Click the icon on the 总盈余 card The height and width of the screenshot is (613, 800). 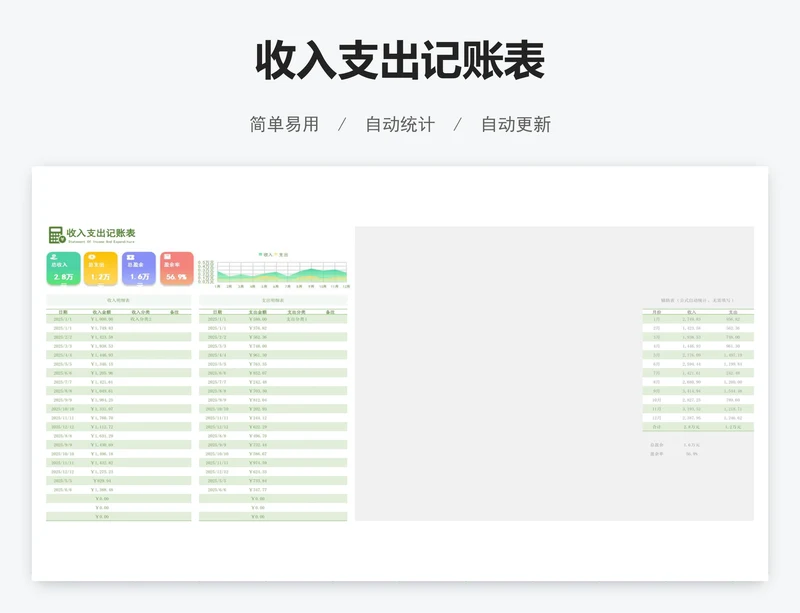pos(131,257)
